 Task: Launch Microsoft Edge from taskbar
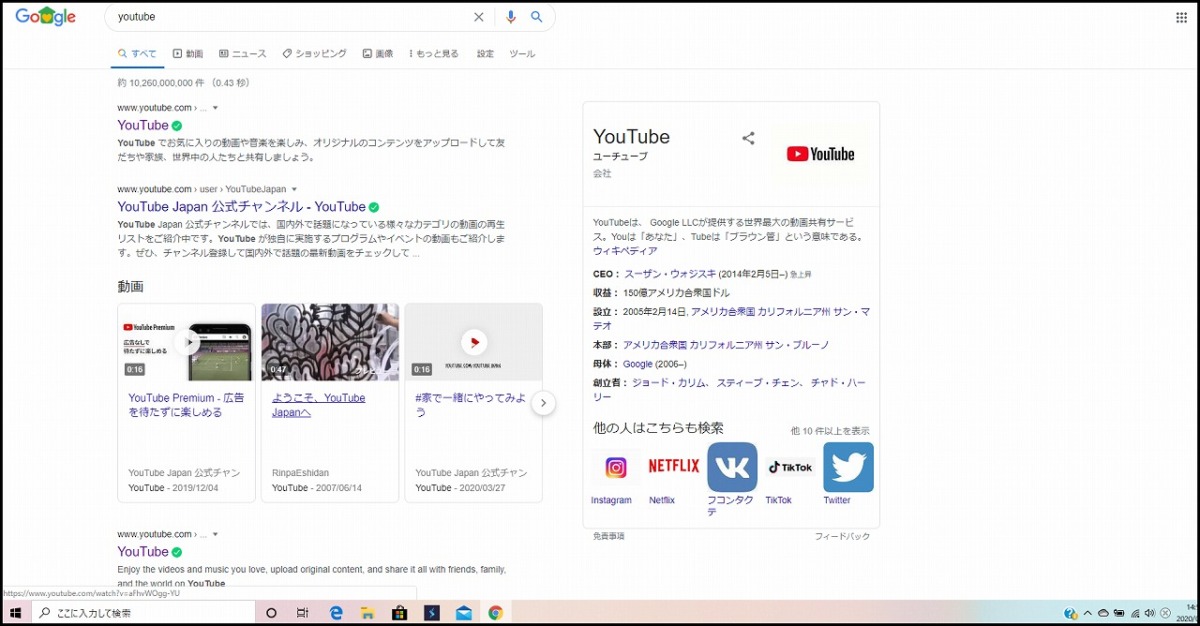pos(336,613)
